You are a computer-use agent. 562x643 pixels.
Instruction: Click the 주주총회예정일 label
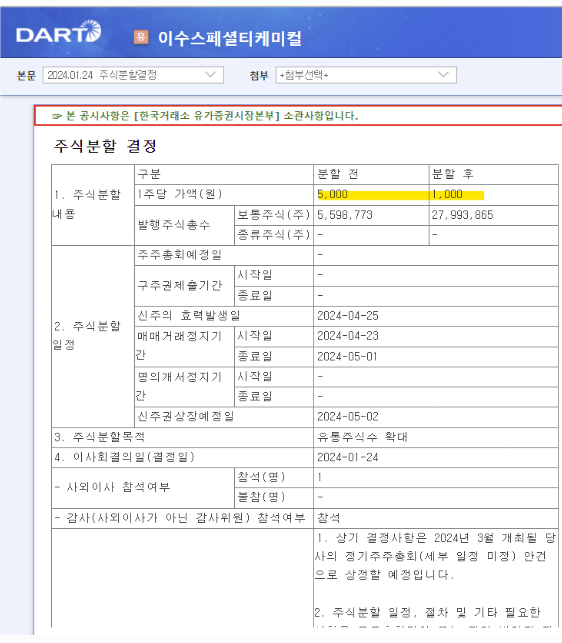tap(179, 255)
